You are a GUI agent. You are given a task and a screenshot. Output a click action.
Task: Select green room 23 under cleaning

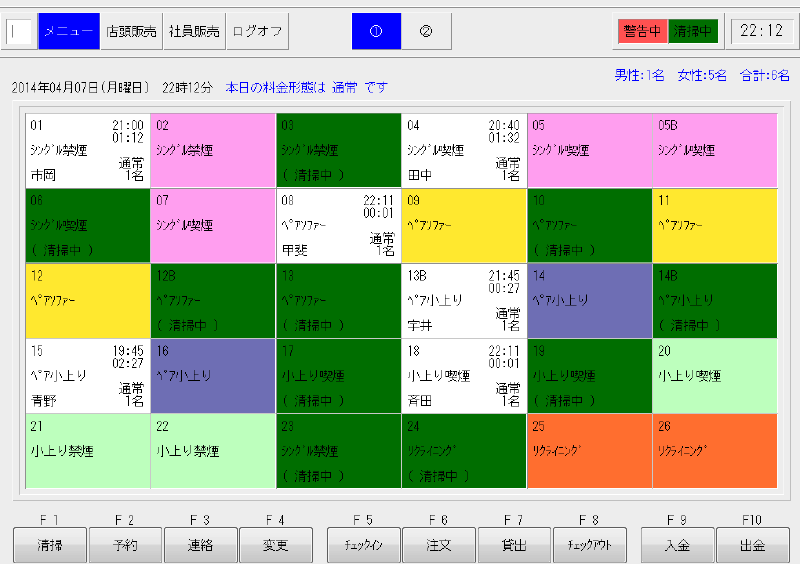(x=339, y=451)
